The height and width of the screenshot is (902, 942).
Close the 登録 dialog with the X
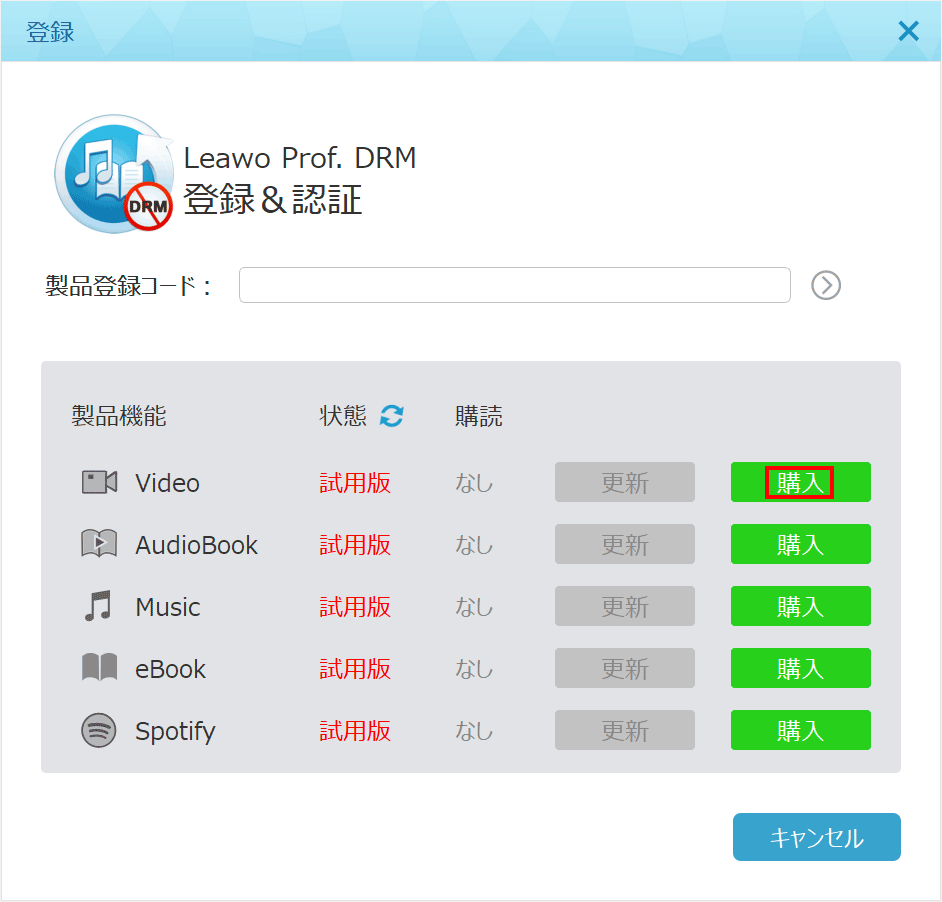coord(908,31)
